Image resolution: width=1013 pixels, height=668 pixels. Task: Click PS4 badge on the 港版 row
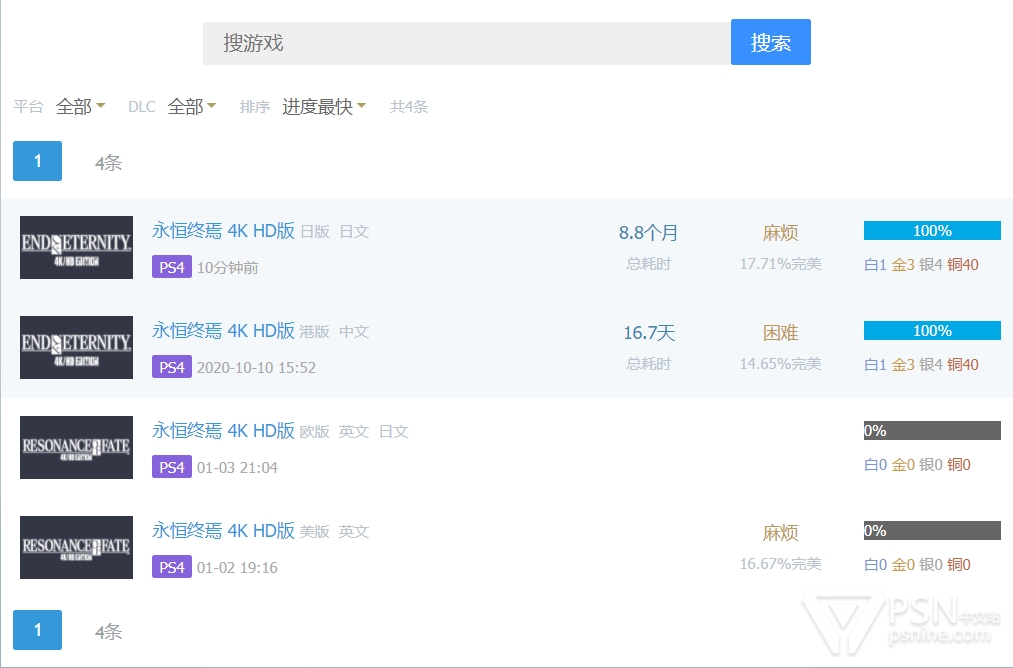pos(171,367)
